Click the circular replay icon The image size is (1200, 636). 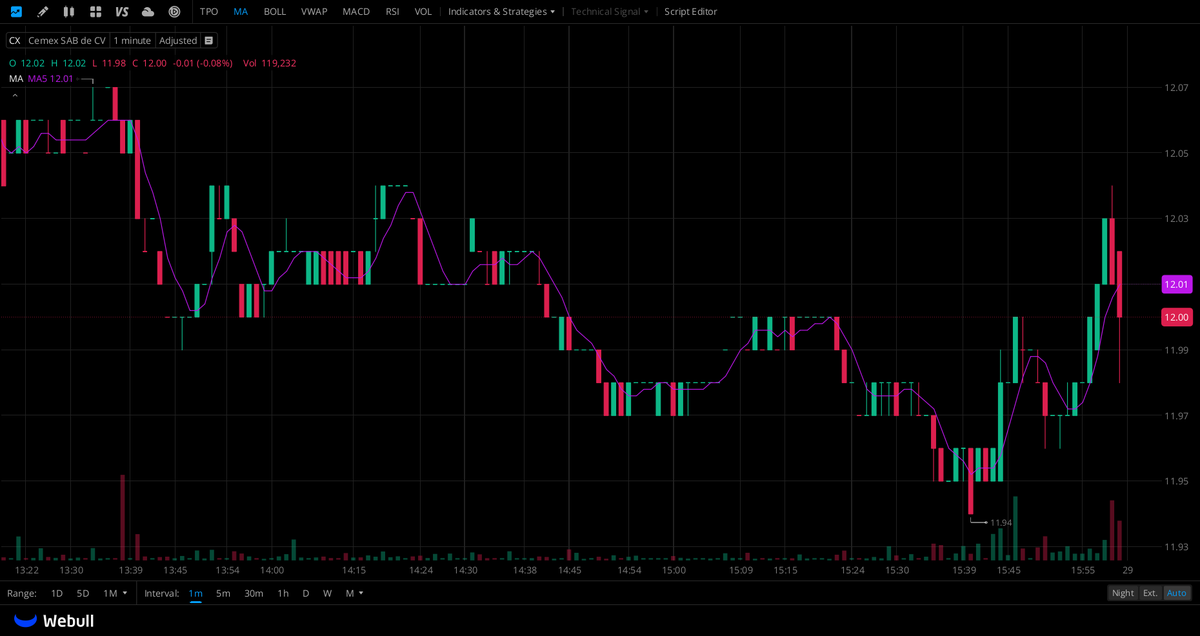coord(174,12)
